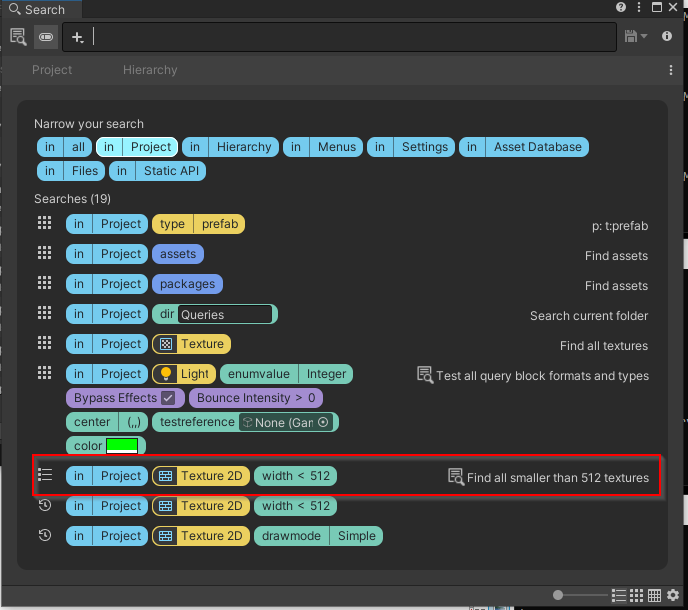Switch to the Project tab

(x=52, y=70)
